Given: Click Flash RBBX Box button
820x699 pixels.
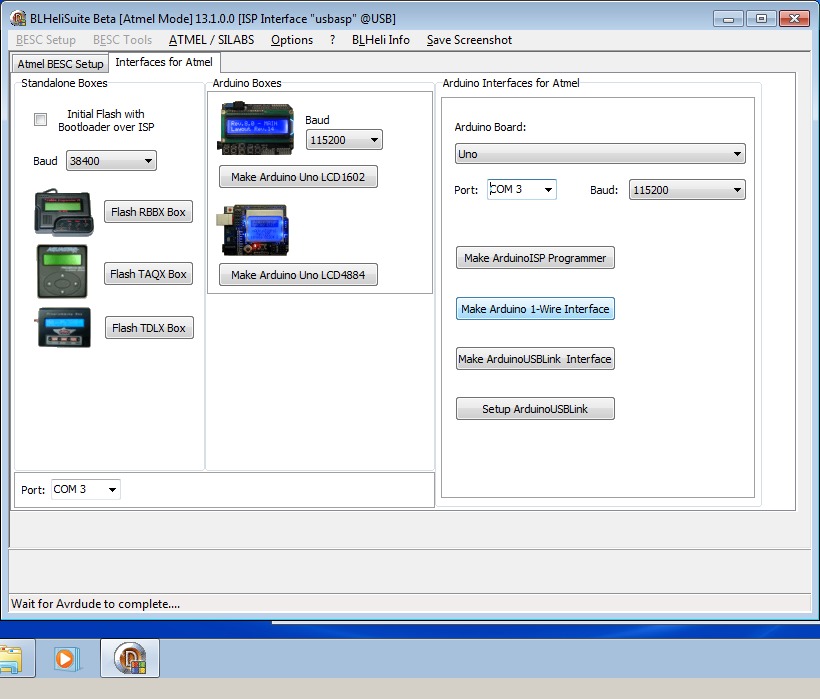Looking at the screenshot, I should [x=149, y=212].
